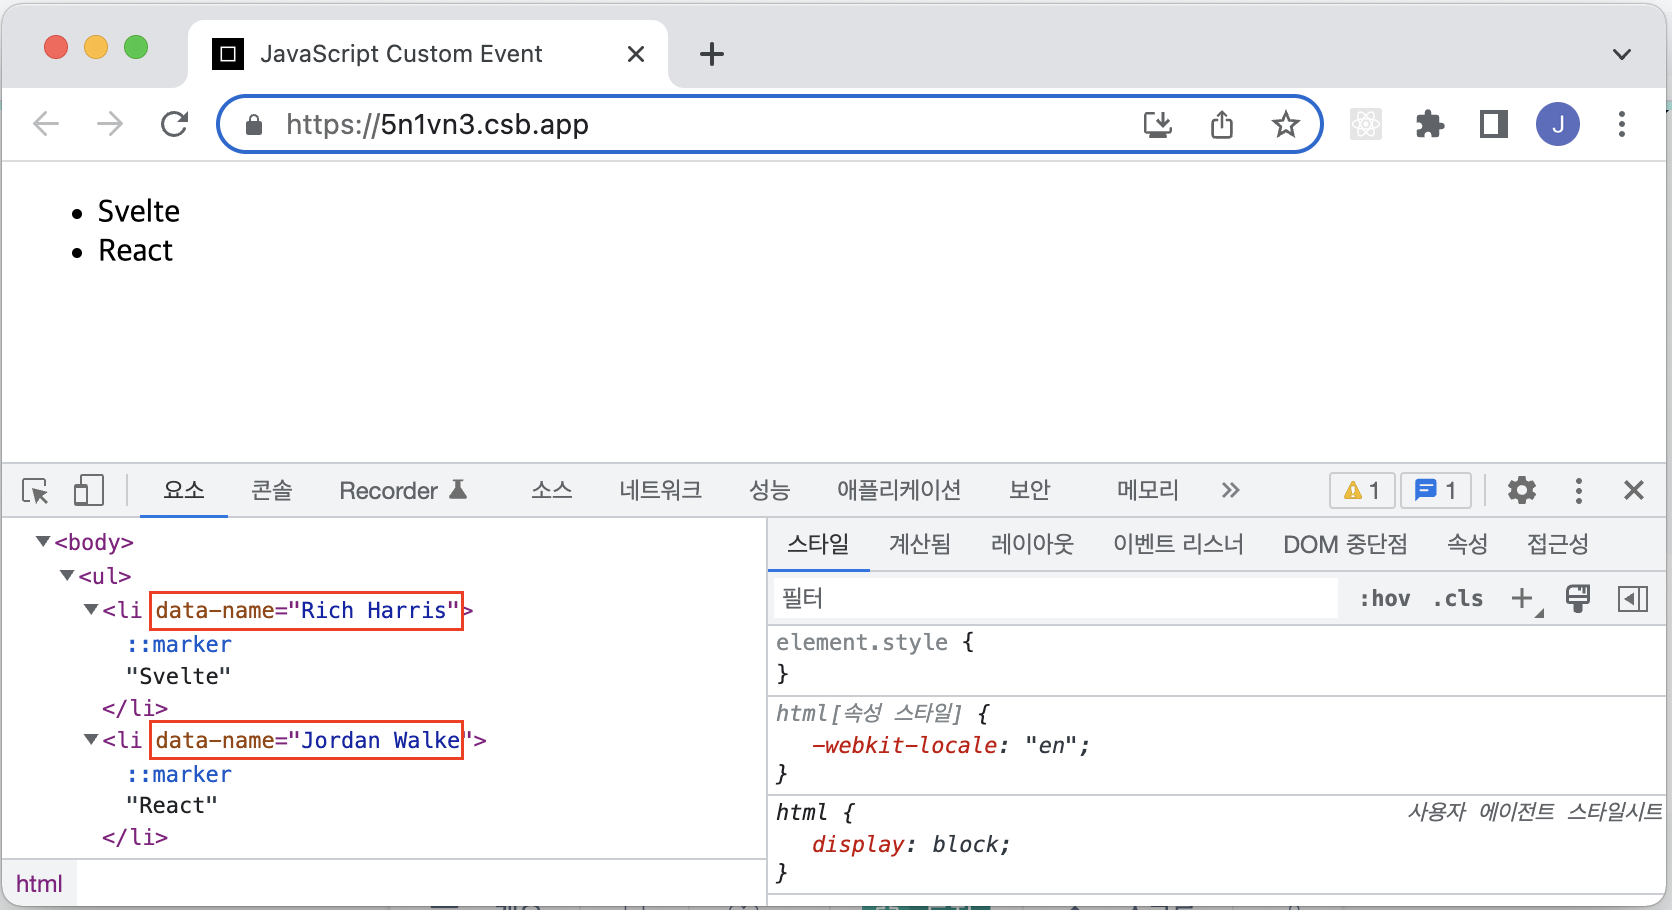The width and height of the screenshot is (1672, 910).
Task: Add a new style rule
Action: pyautogui.click(x=1524, y=598)
